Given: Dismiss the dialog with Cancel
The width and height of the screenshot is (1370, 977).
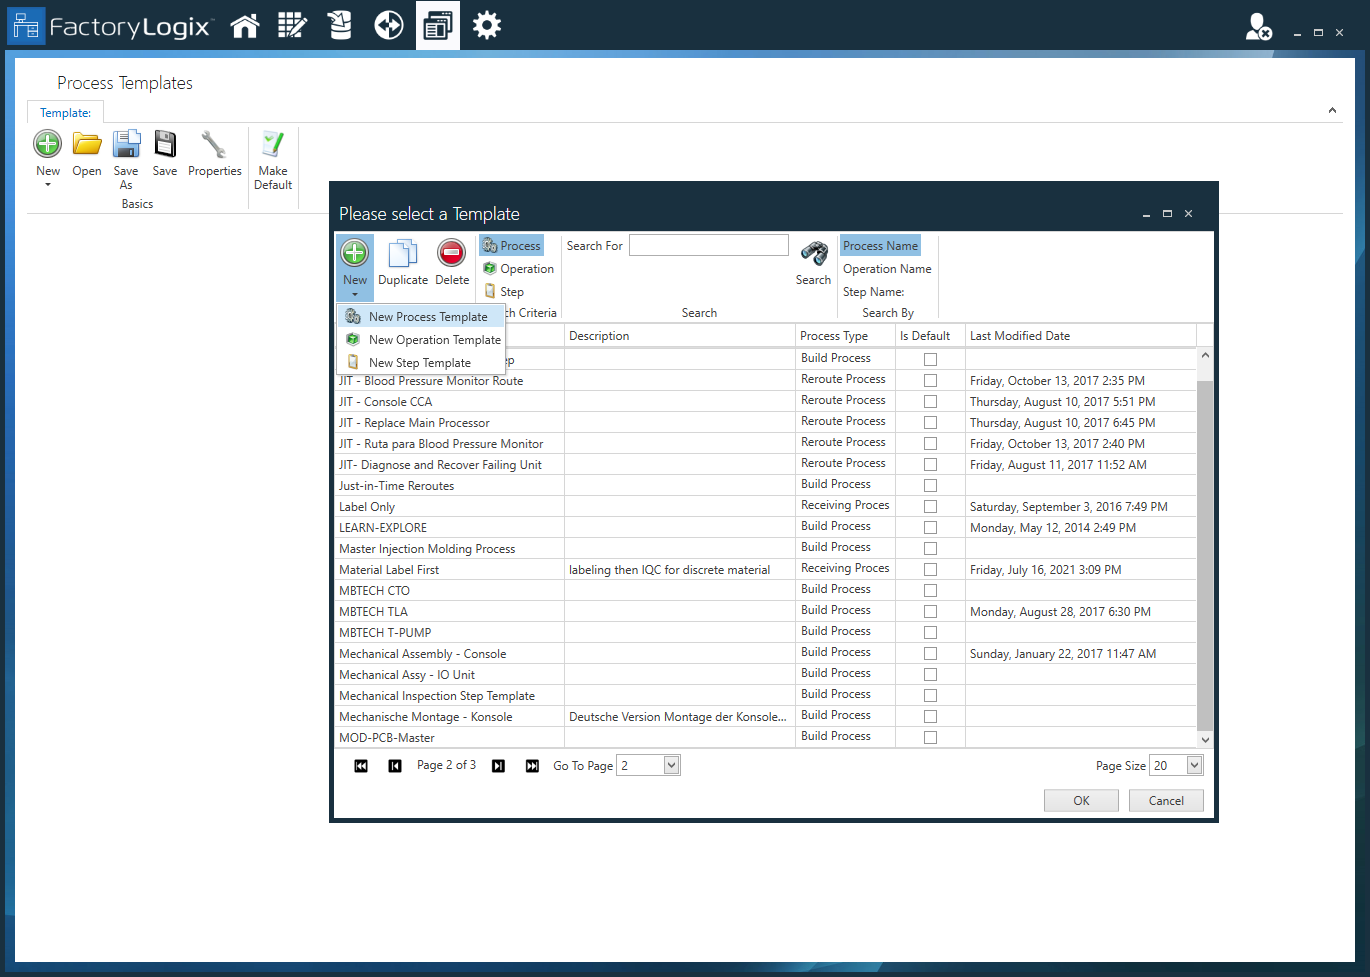Looking at the screenshot, I should tap(1166, 800).
